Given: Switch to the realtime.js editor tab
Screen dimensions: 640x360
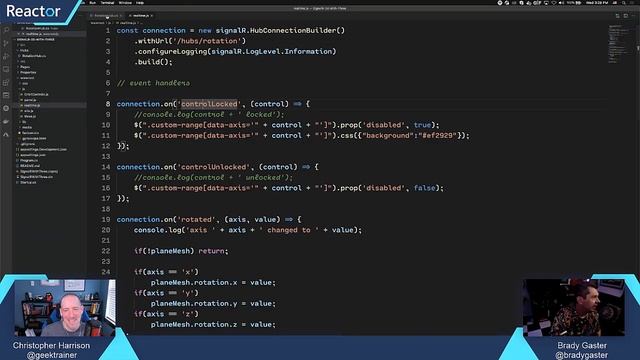Looking at the screenshot, I should pyautogui.click(x=141, y=16).
